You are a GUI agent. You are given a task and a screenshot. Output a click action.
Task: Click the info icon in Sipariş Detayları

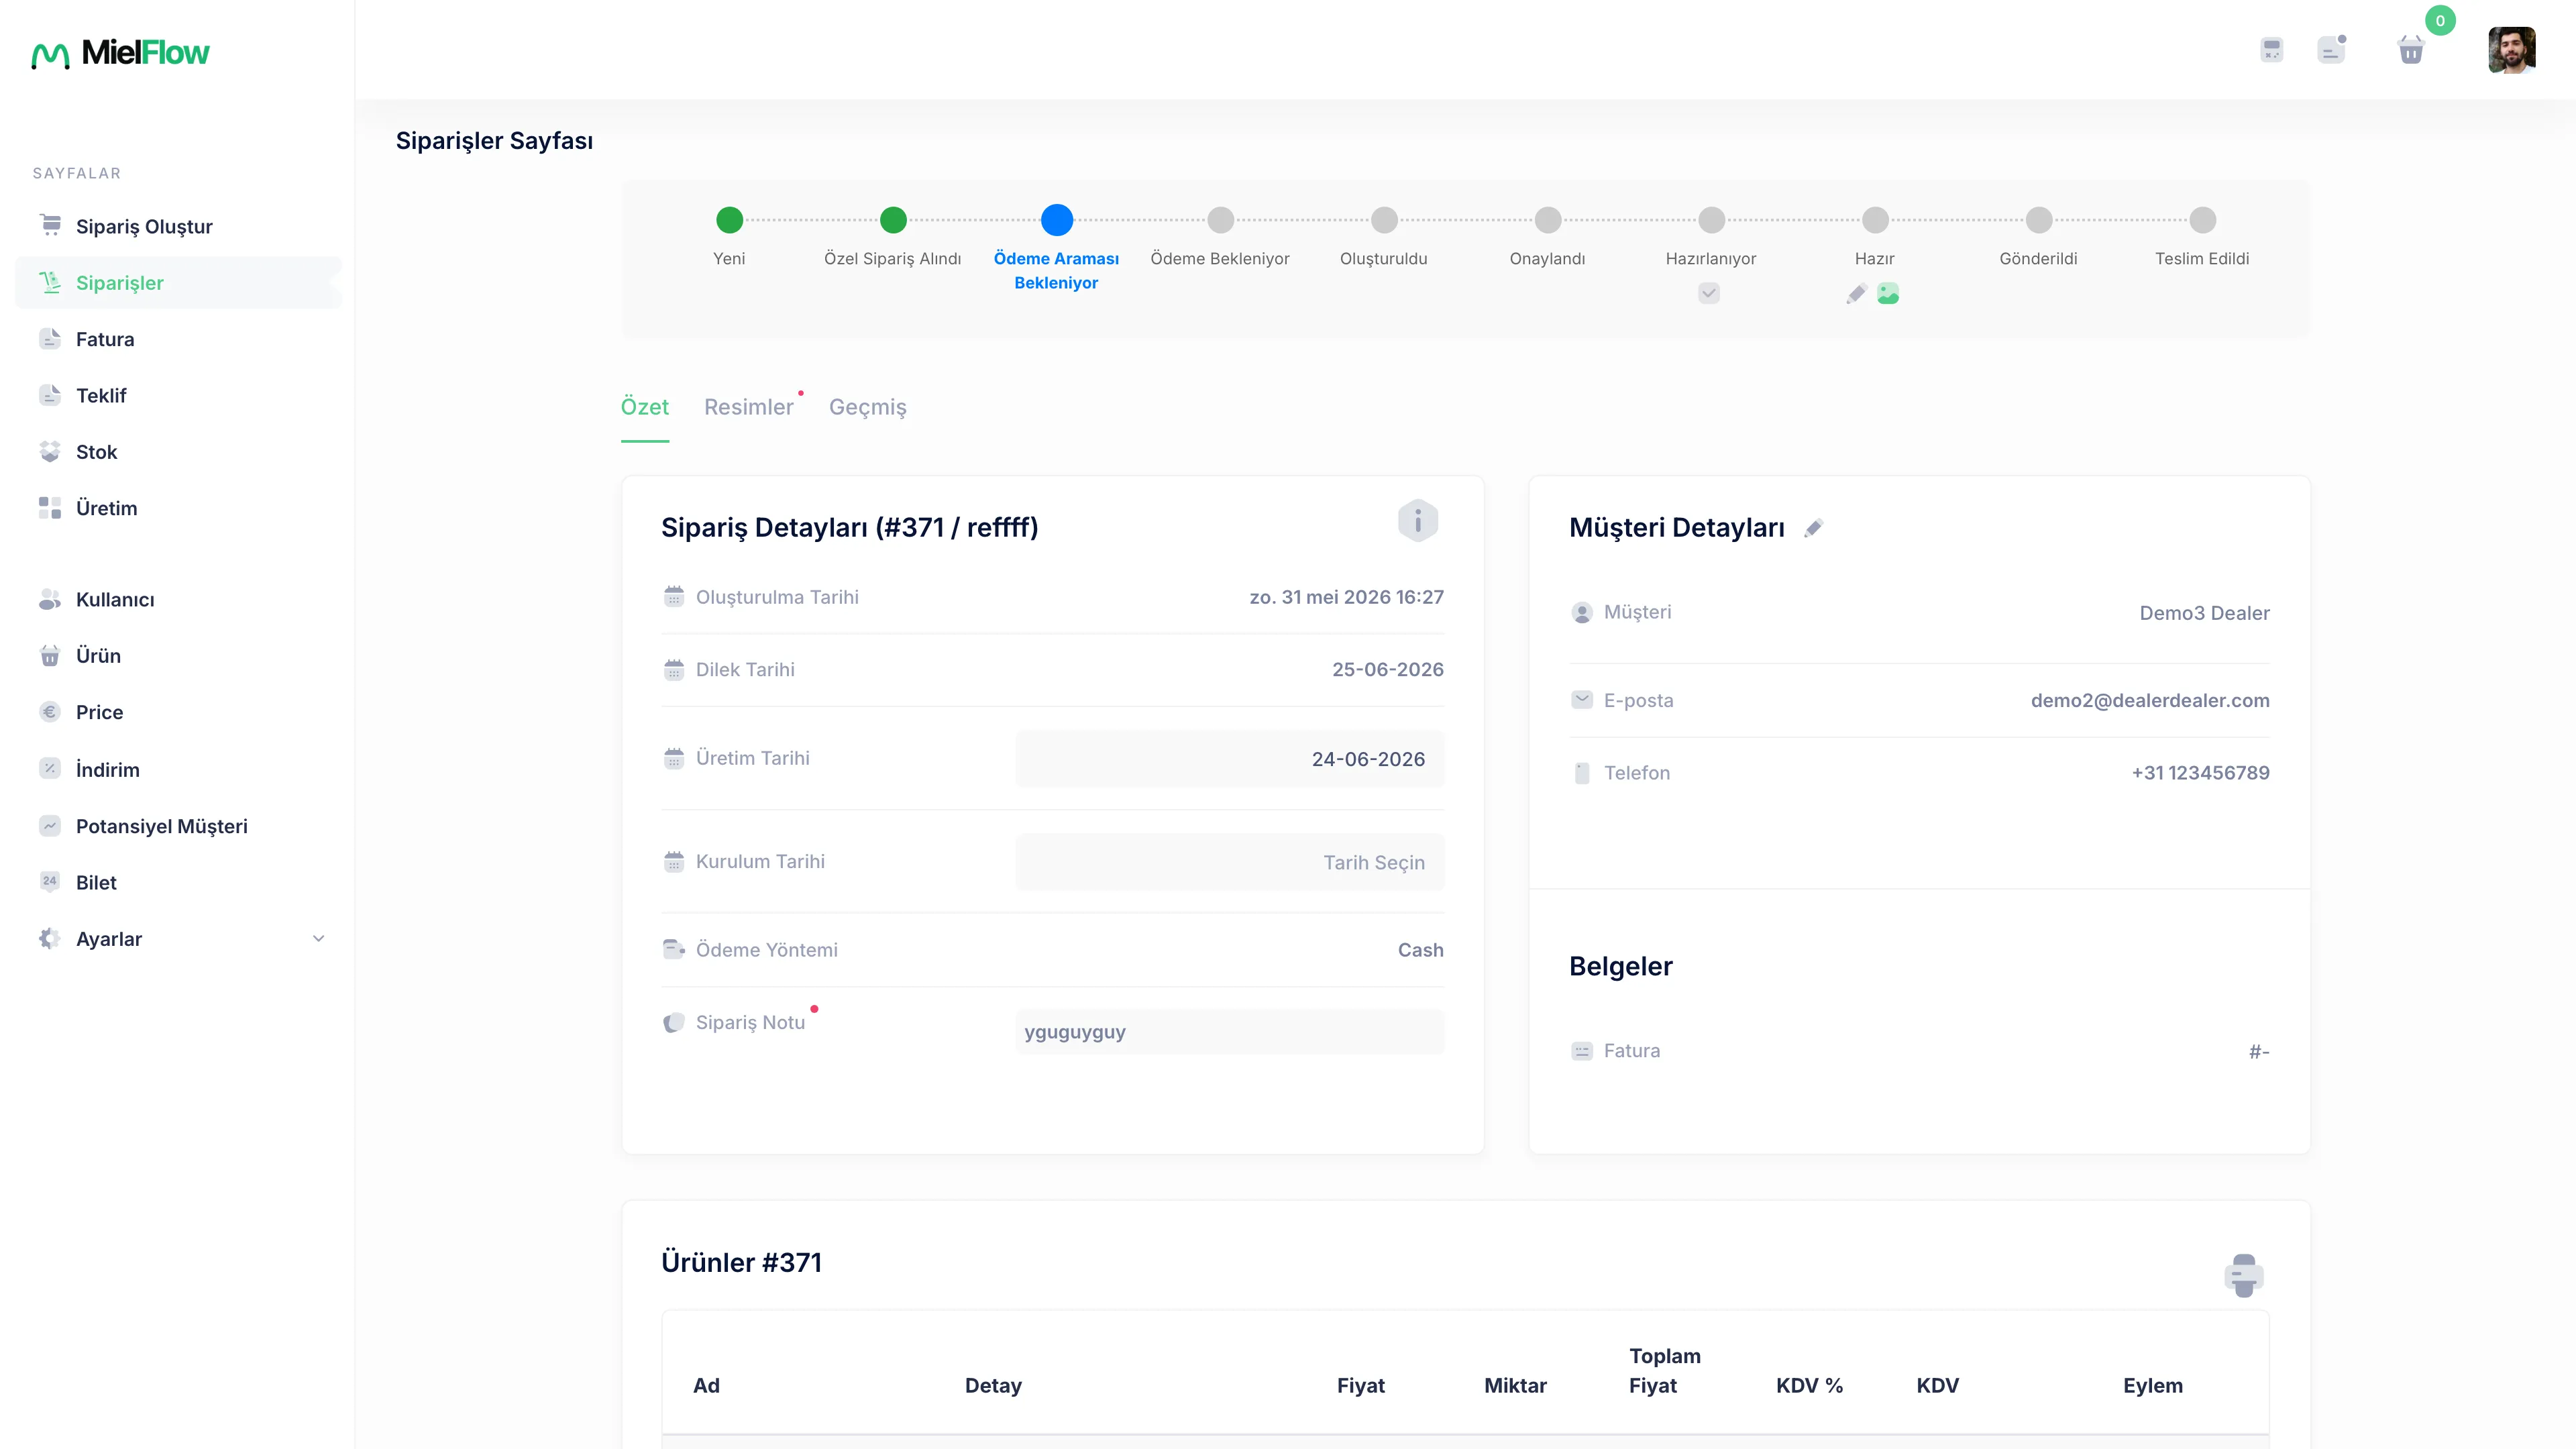[1417, 521]
